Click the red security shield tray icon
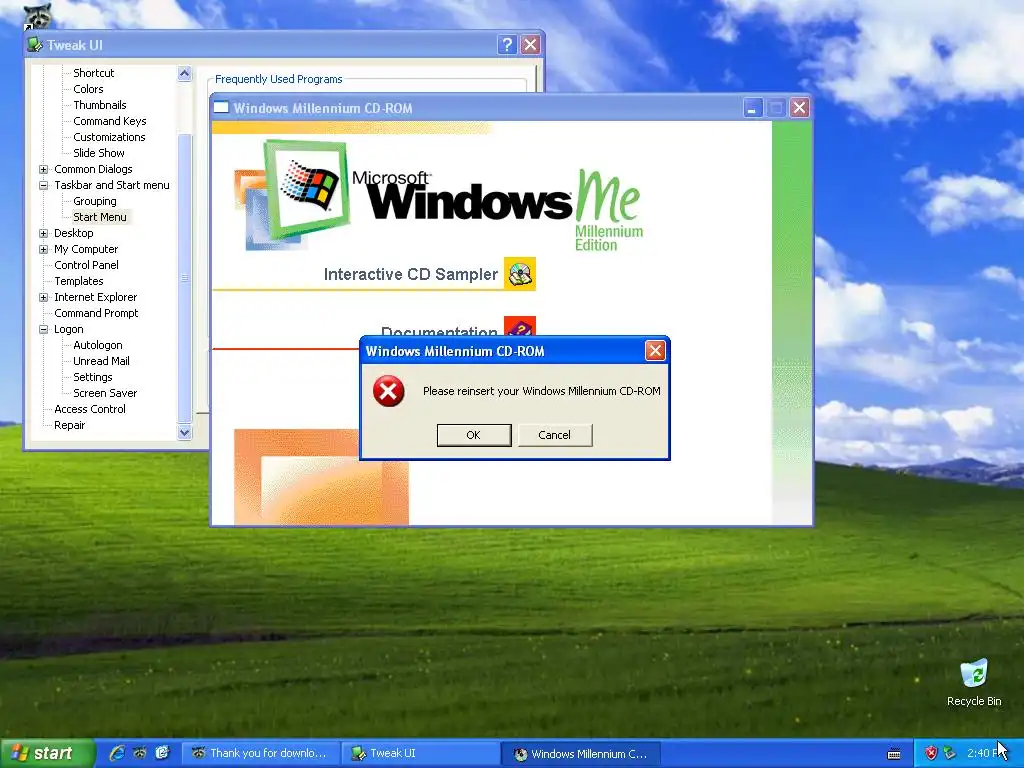1024x768 pixels. (x=931, y=754)
